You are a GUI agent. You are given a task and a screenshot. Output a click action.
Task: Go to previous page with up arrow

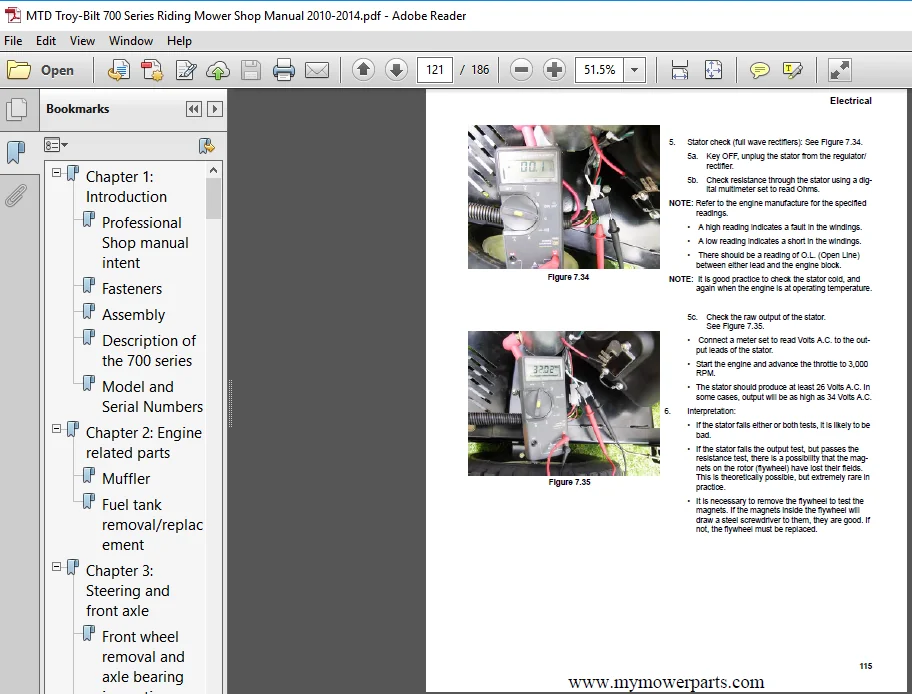364,70
